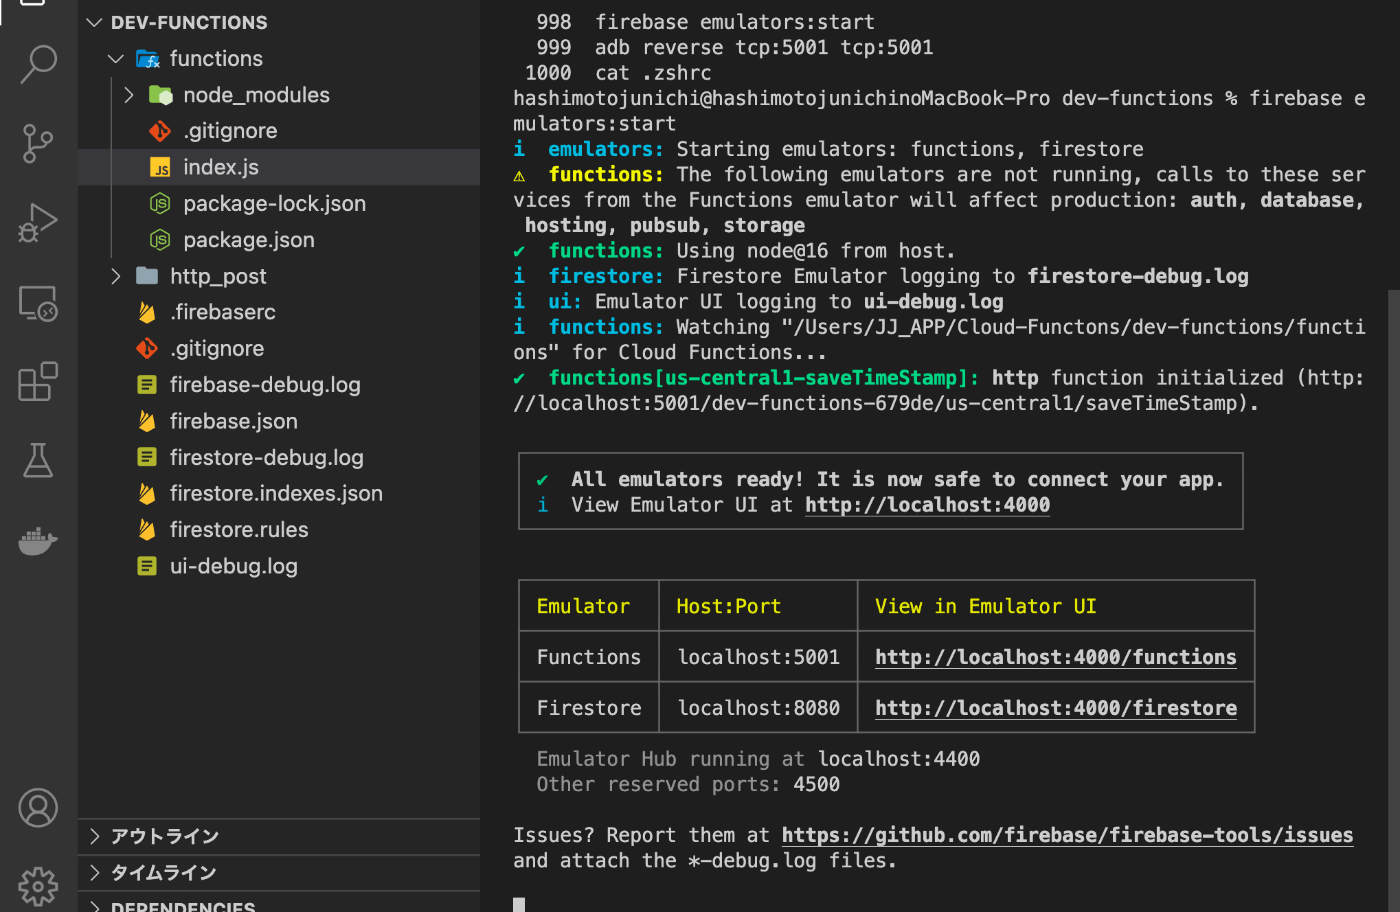Image resolution: width=1400 pixels, height=912 pixels.
Task: Click the localhost:5001 Functions port cell
Action: coord(758,657)
